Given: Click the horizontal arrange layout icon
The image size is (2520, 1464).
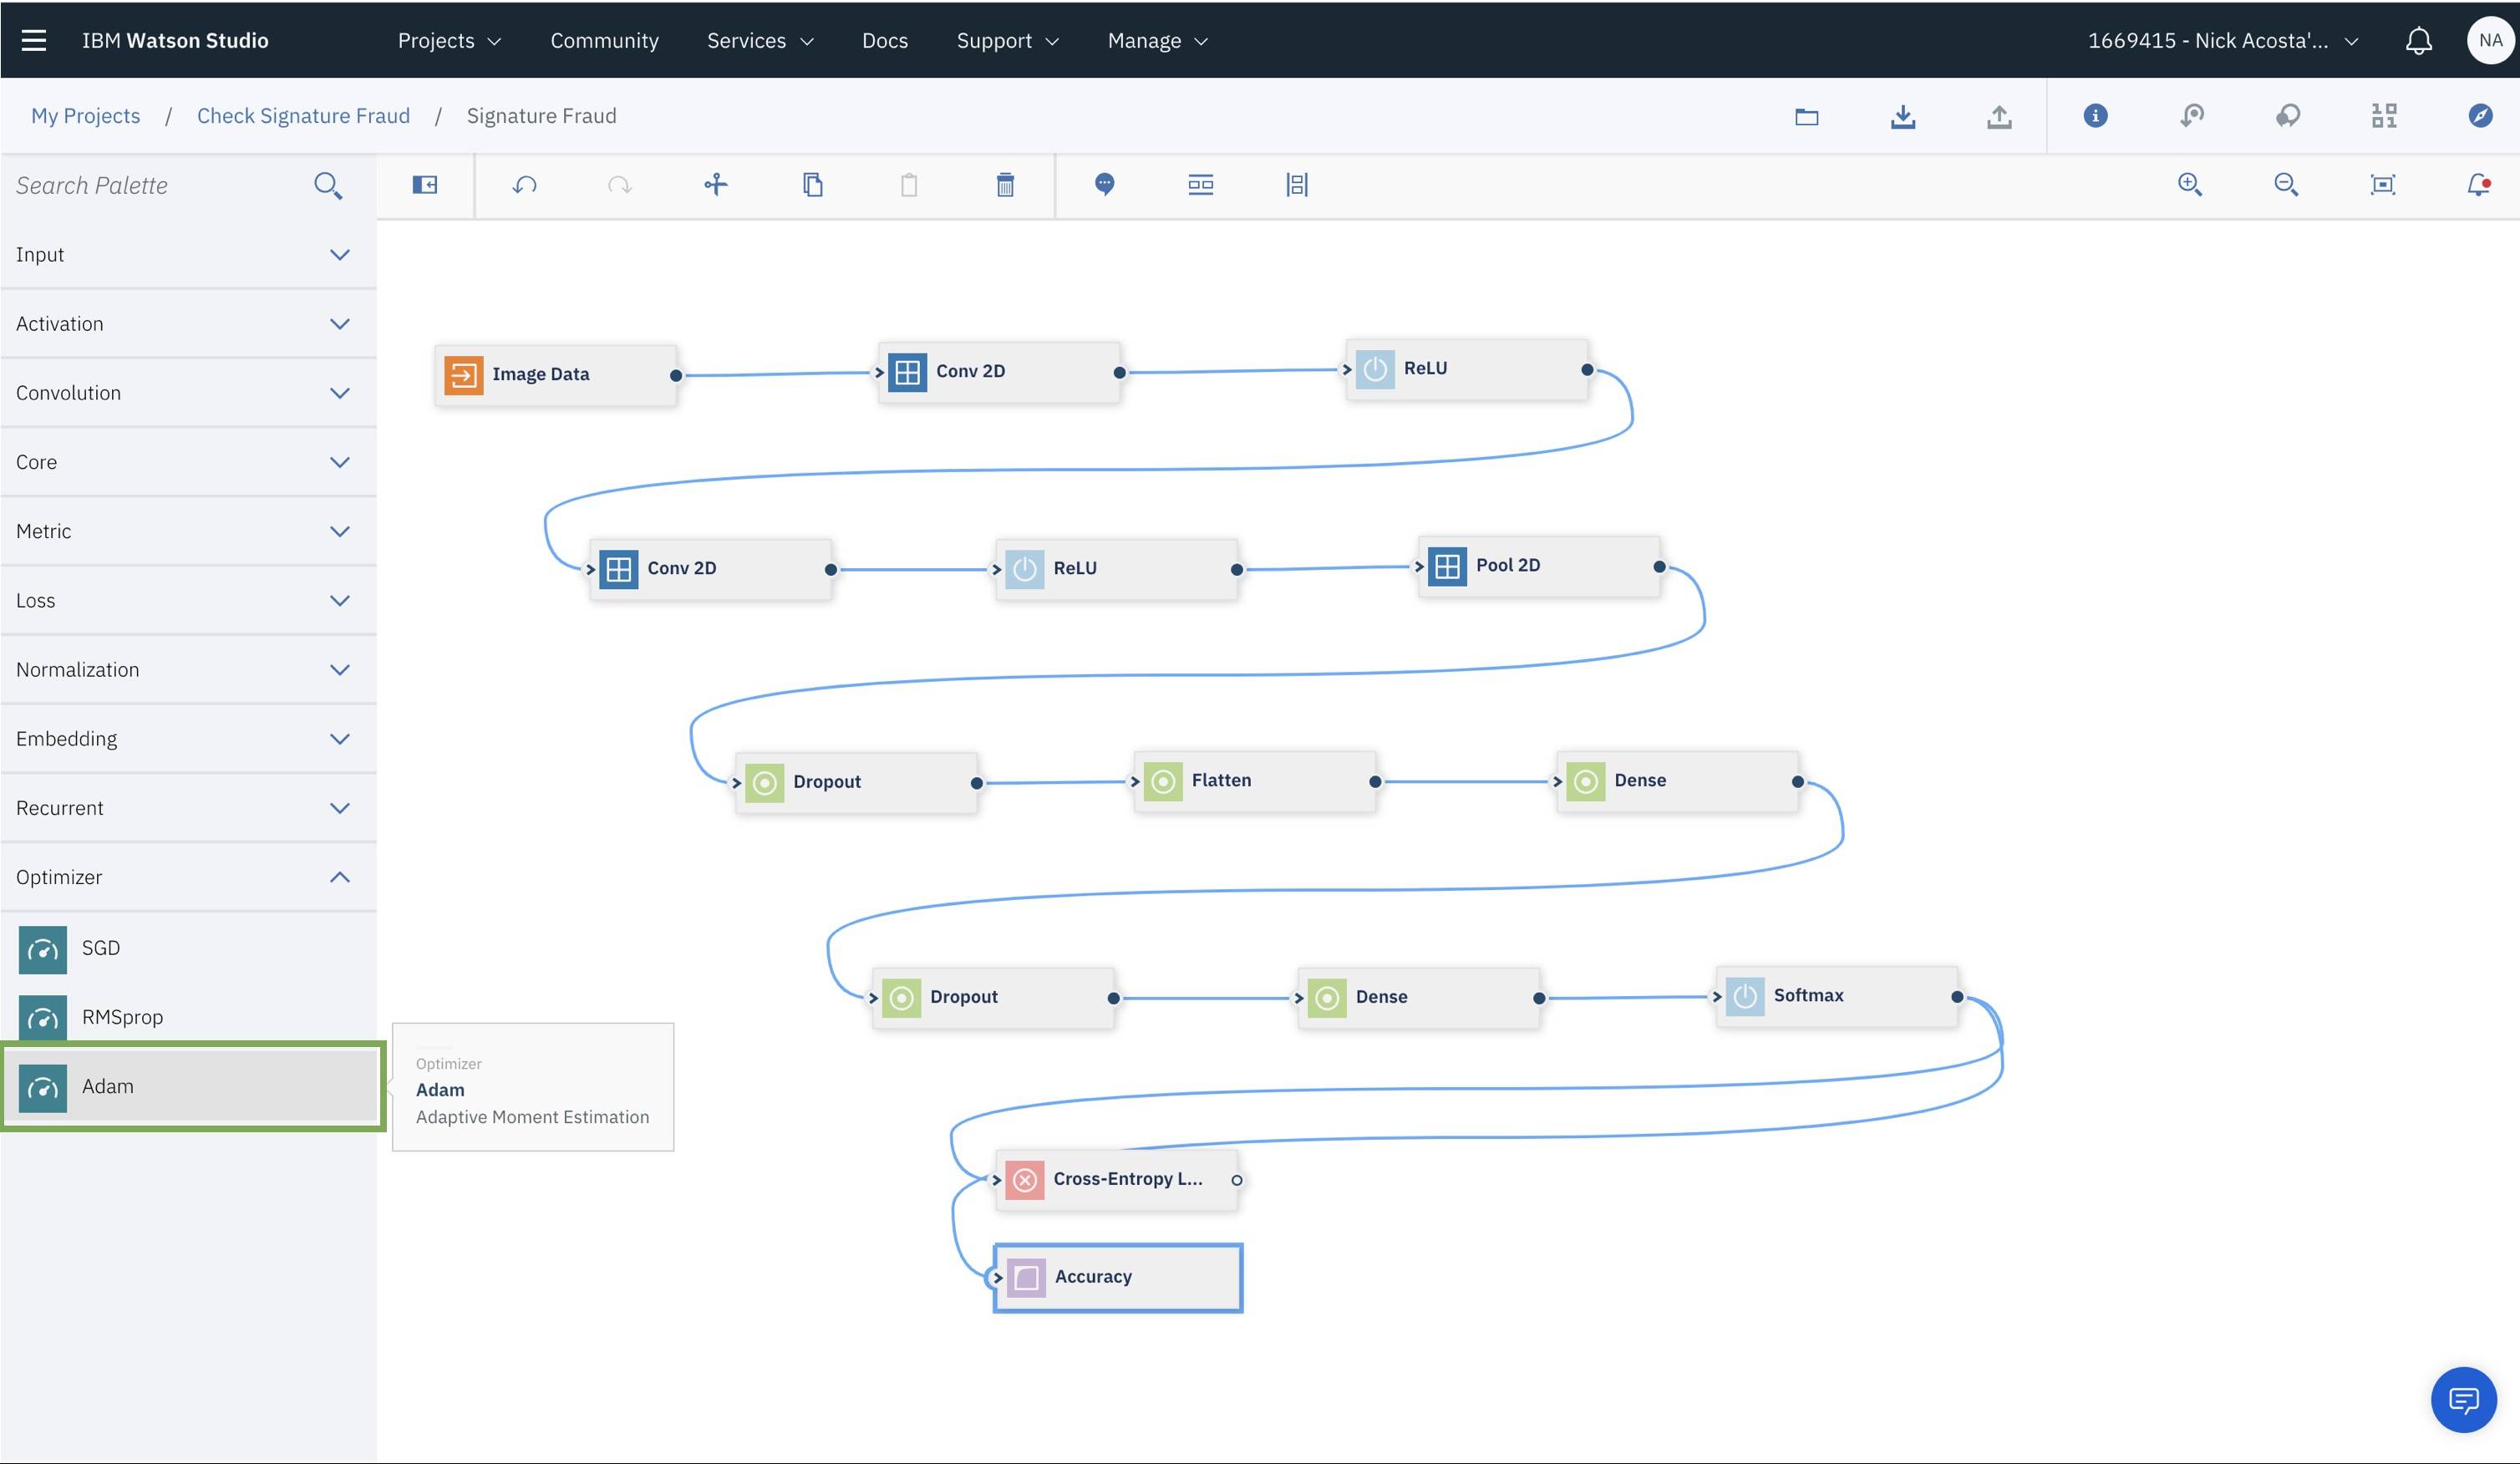Looking at the screenshot, I should tap(1200, 184).
